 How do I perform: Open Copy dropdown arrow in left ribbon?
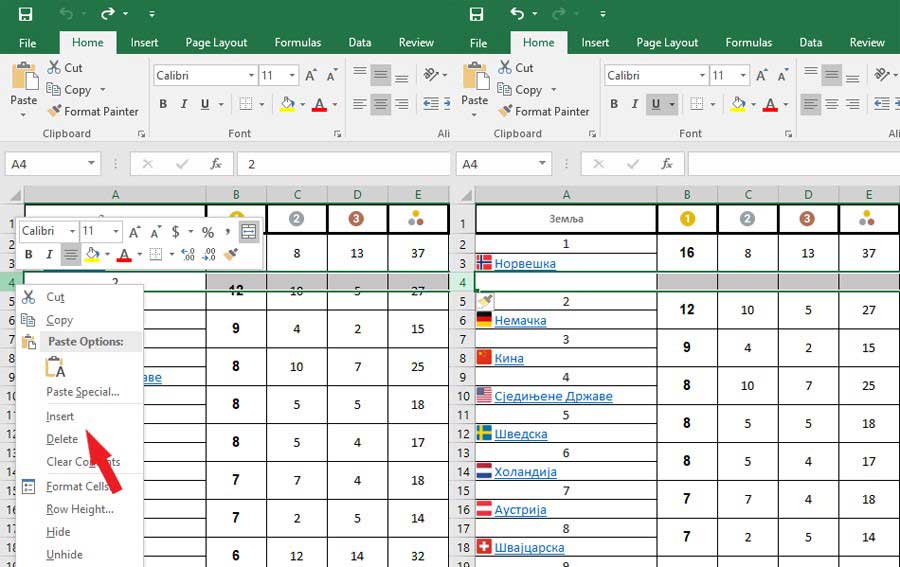click(103, 90)
